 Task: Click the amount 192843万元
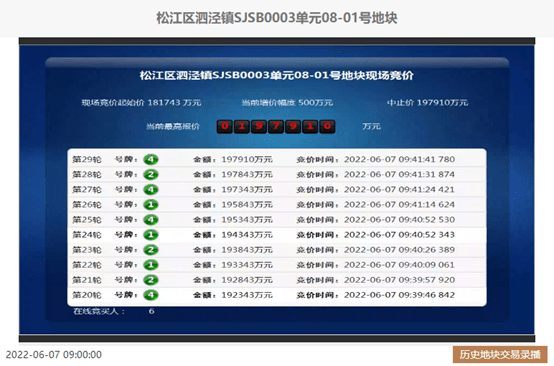247,280
